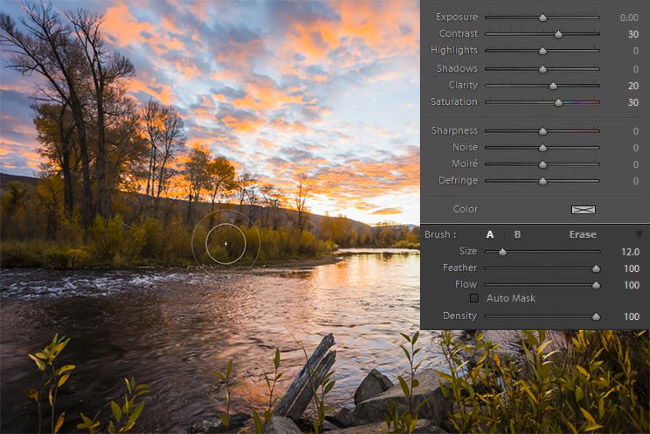This screenshot has width=650, height=434.
Task: Click the Feather value 100
Action: (631, 268)
